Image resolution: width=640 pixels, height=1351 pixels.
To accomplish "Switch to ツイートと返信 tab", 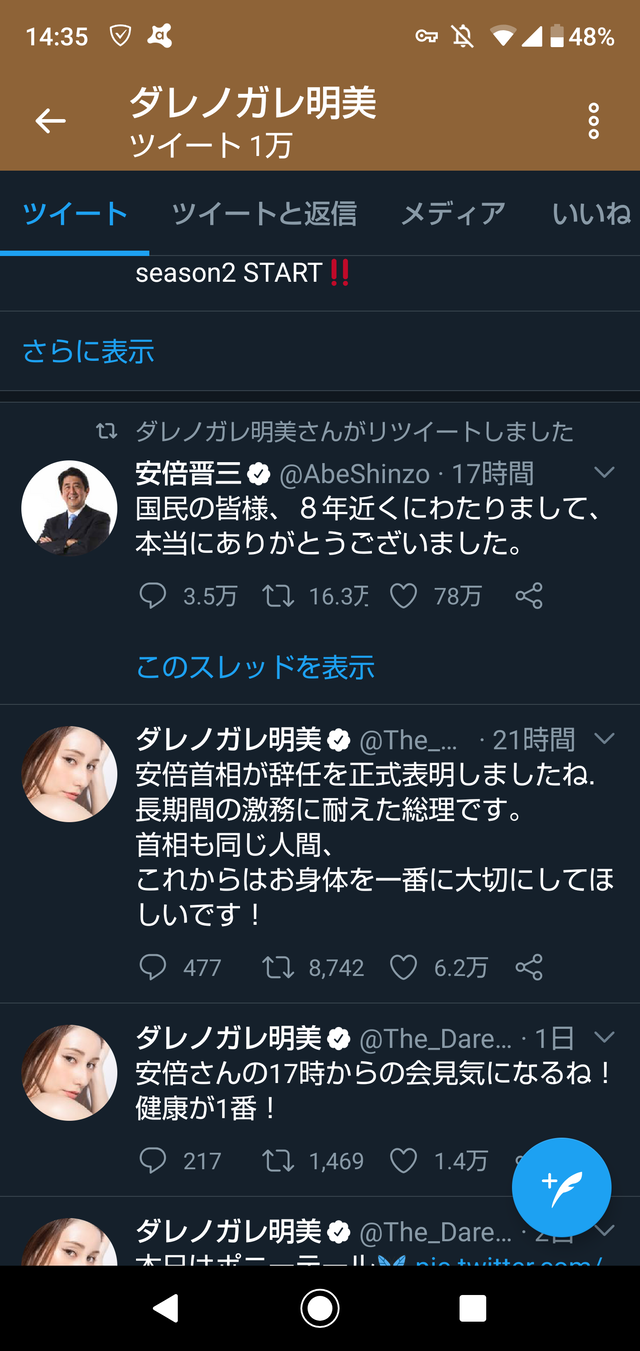I will click(x=264, y=213).
